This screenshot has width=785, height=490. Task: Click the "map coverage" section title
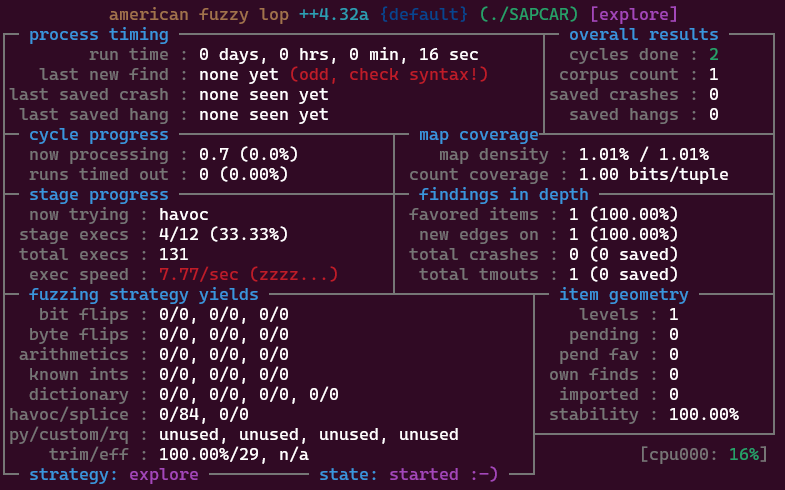[x=478, y=135]
